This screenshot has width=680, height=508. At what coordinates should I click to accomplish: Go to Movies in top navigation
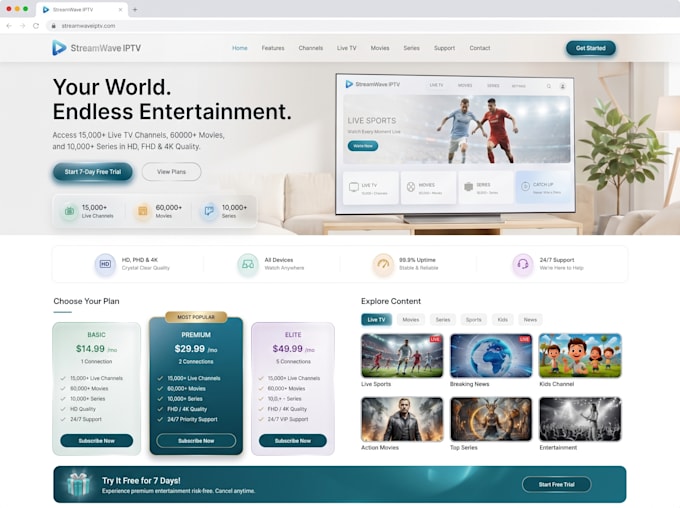[x=380, y=48]
